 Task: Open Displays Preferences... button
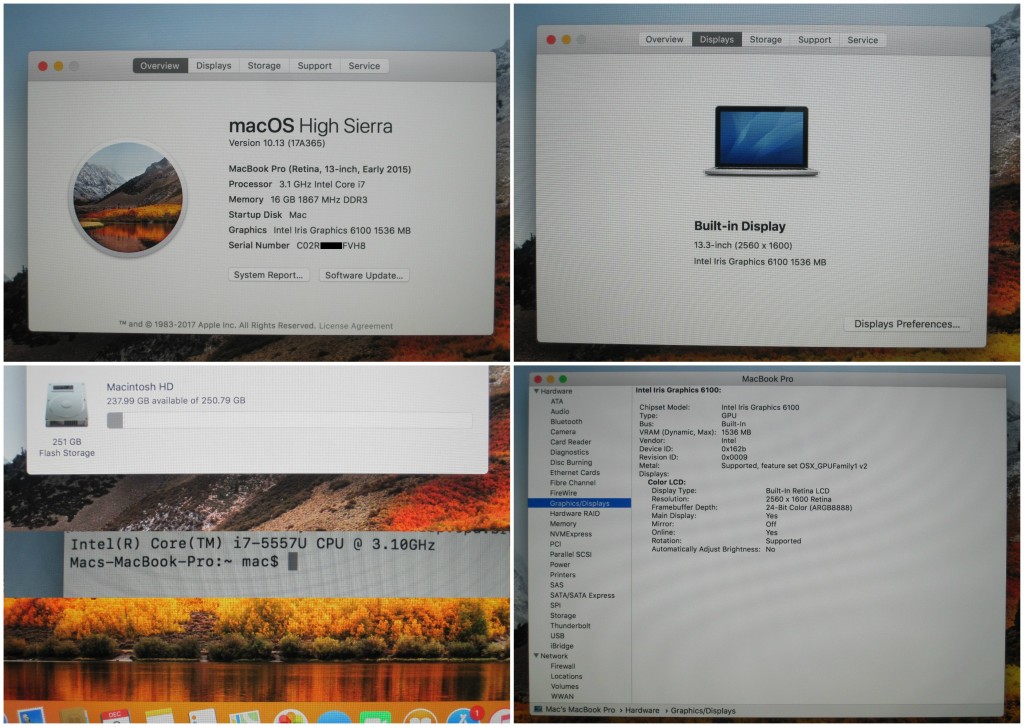click(x=907, y=324)
